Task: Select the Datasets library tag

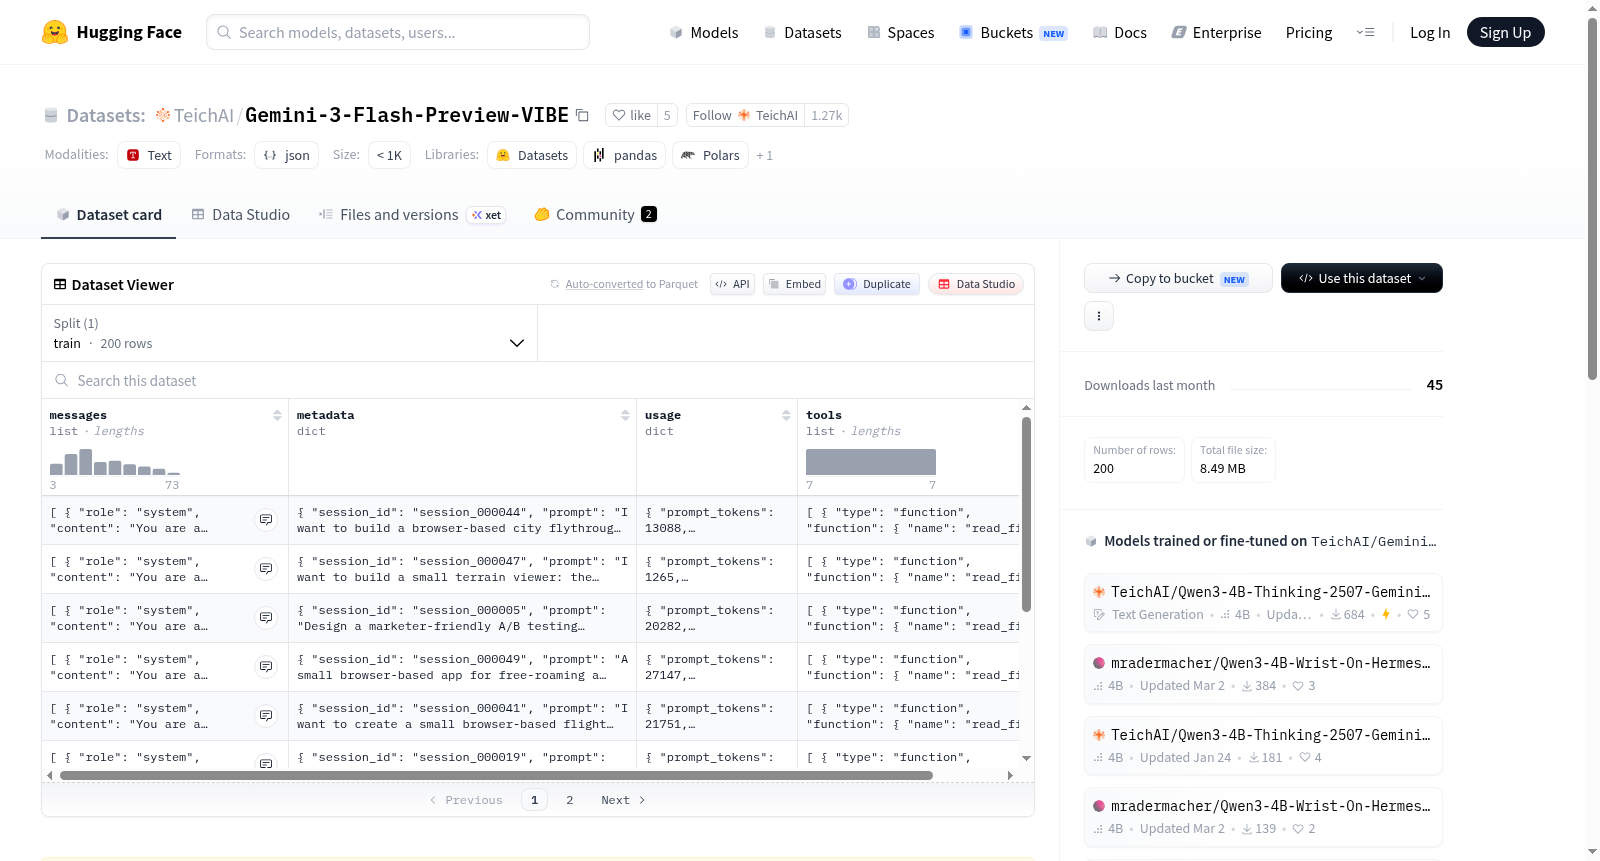Action: click(532, 155)
